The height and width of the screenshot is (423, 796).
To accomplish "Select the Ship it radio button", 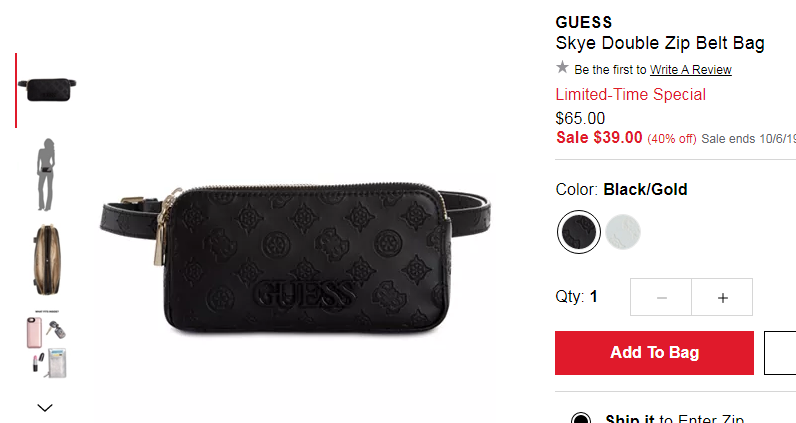I will click(581, 418).
